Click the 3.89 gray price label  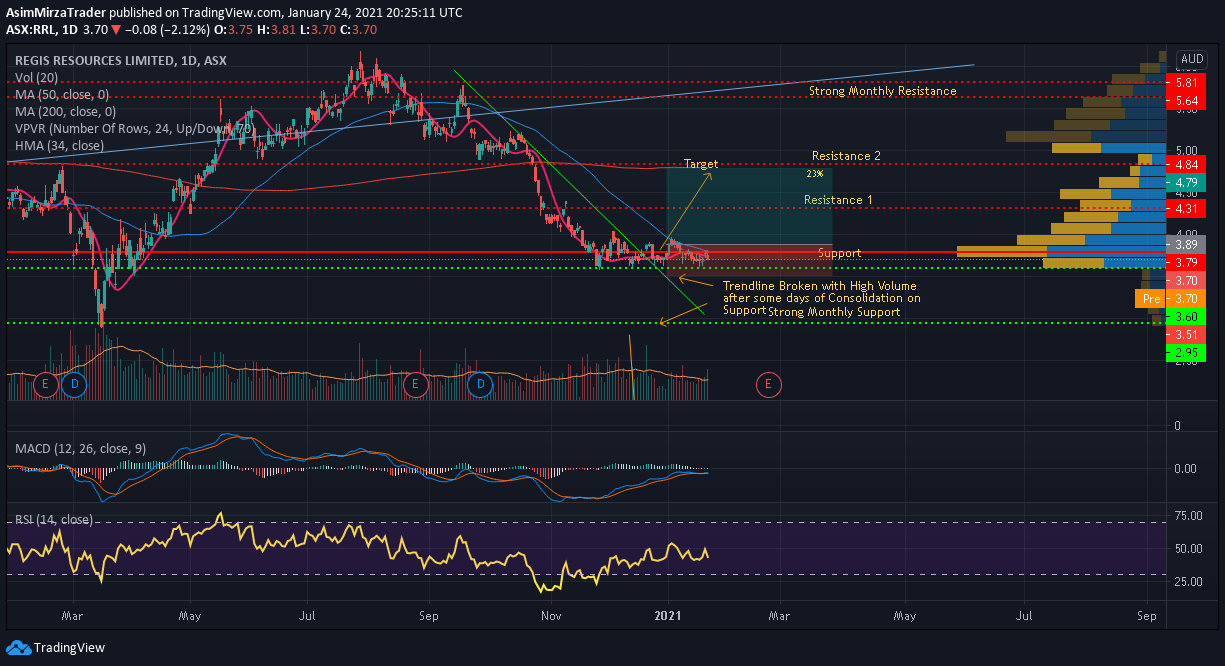pyautogui.click(x=1186, y=244)
